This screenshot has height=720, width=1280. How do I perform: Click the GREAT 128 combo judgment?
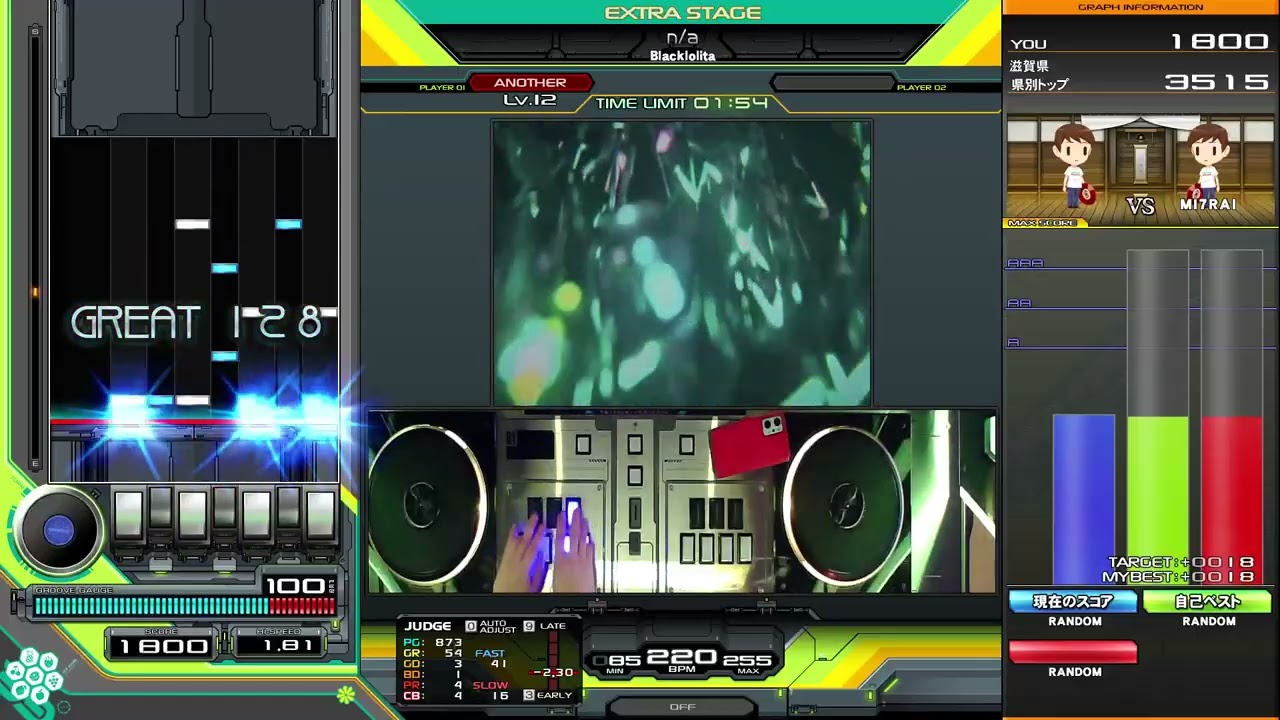coord(197,323)
